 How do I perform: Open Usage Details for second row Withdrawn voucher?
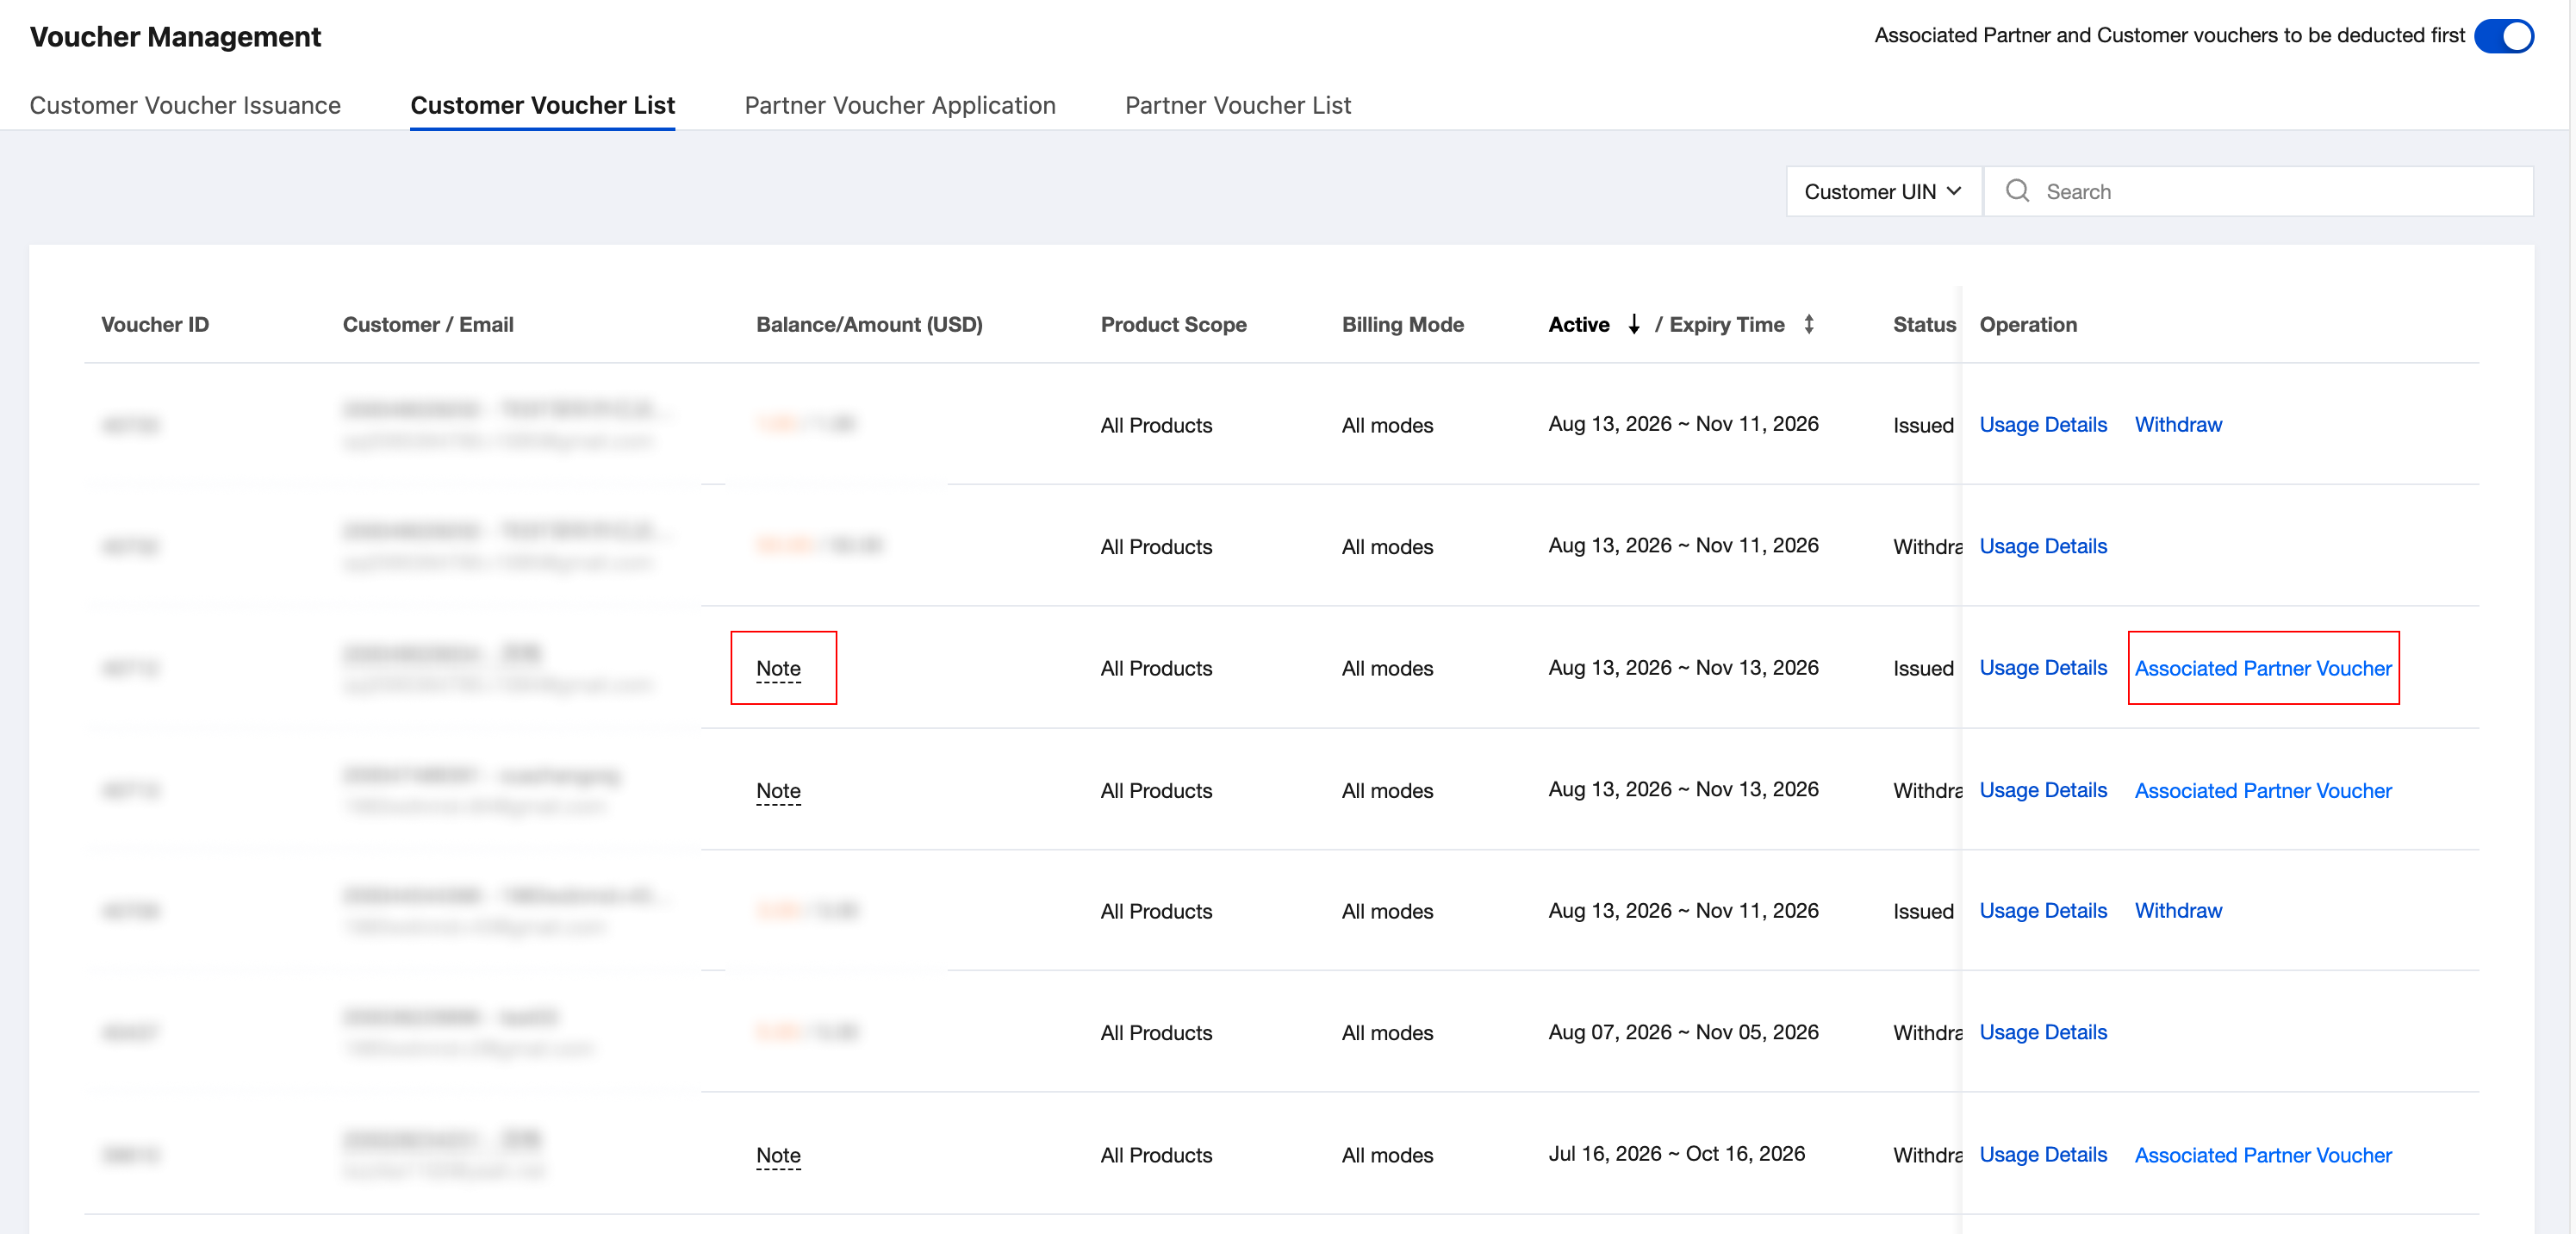pos(2043,546)
